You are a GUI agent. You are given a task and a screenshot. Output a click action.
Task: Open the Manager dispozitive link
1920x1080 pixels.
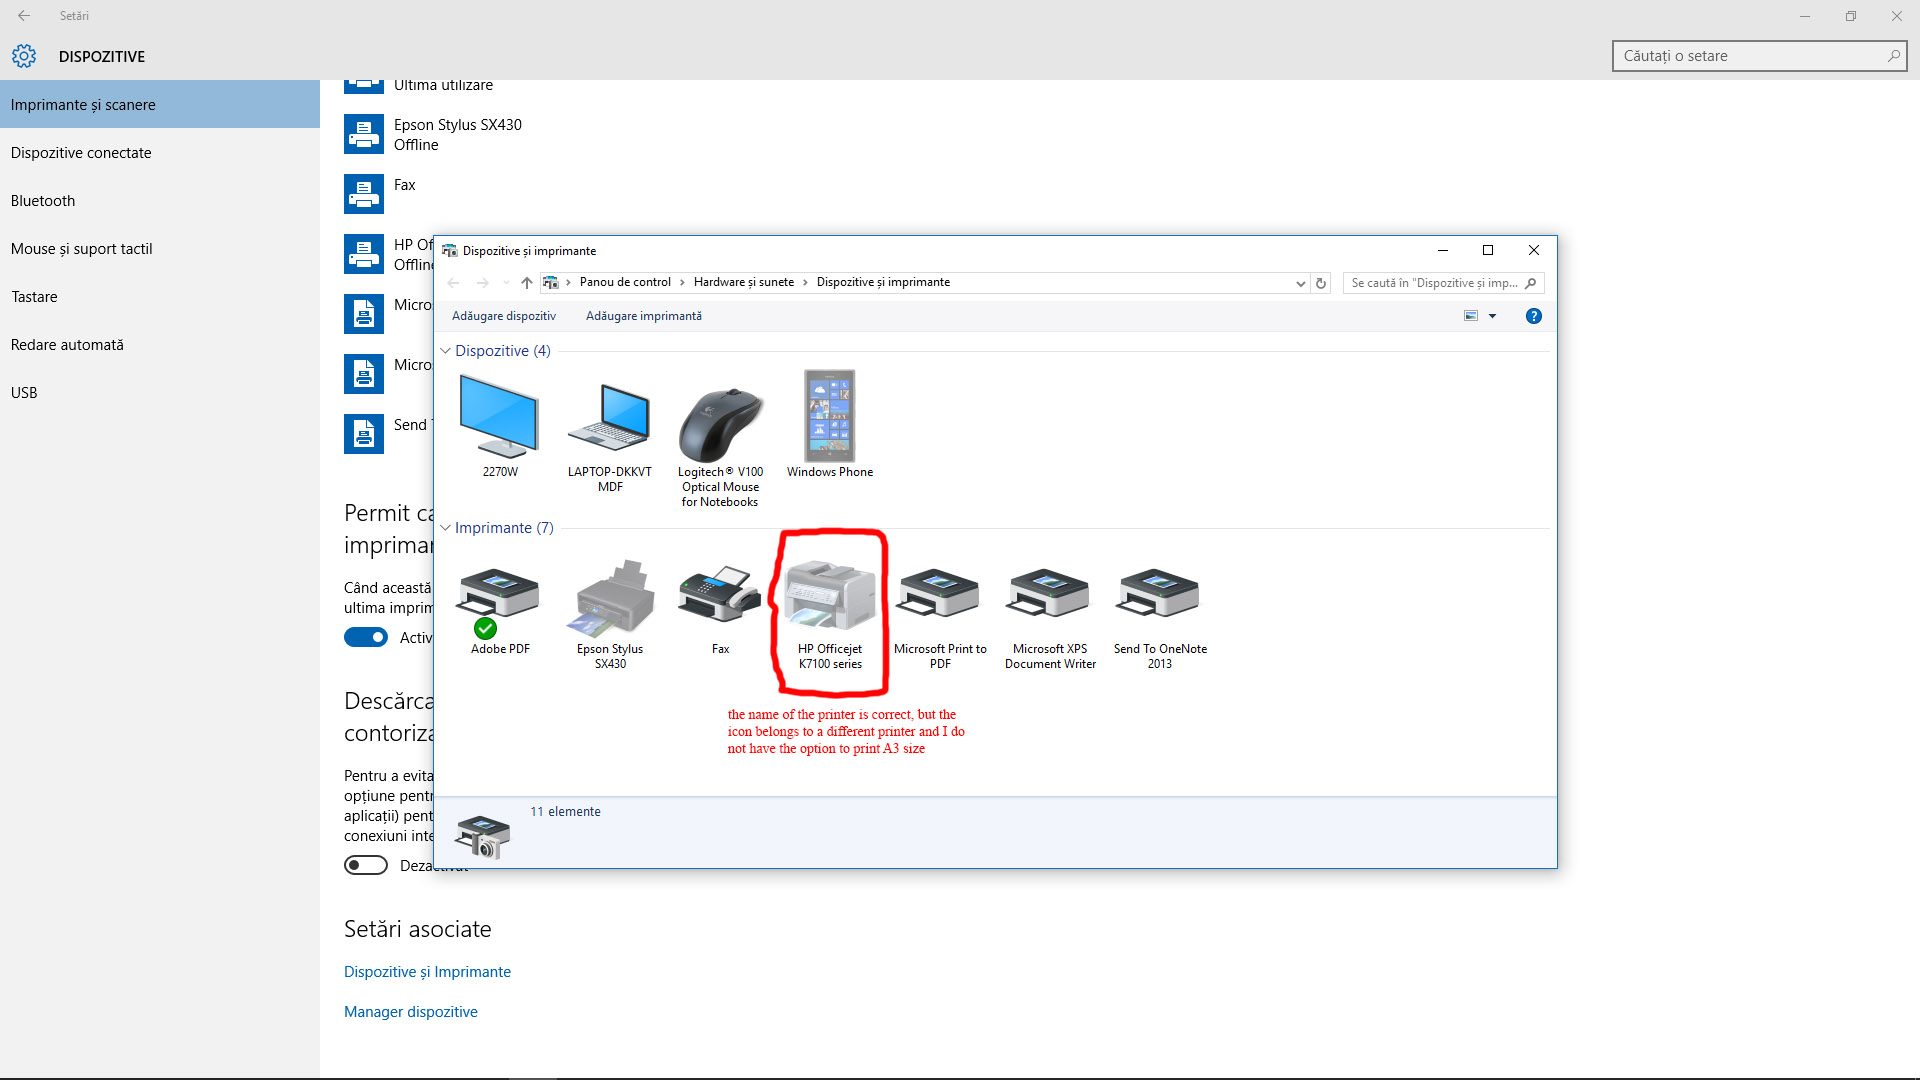[x=411, y=1012]
